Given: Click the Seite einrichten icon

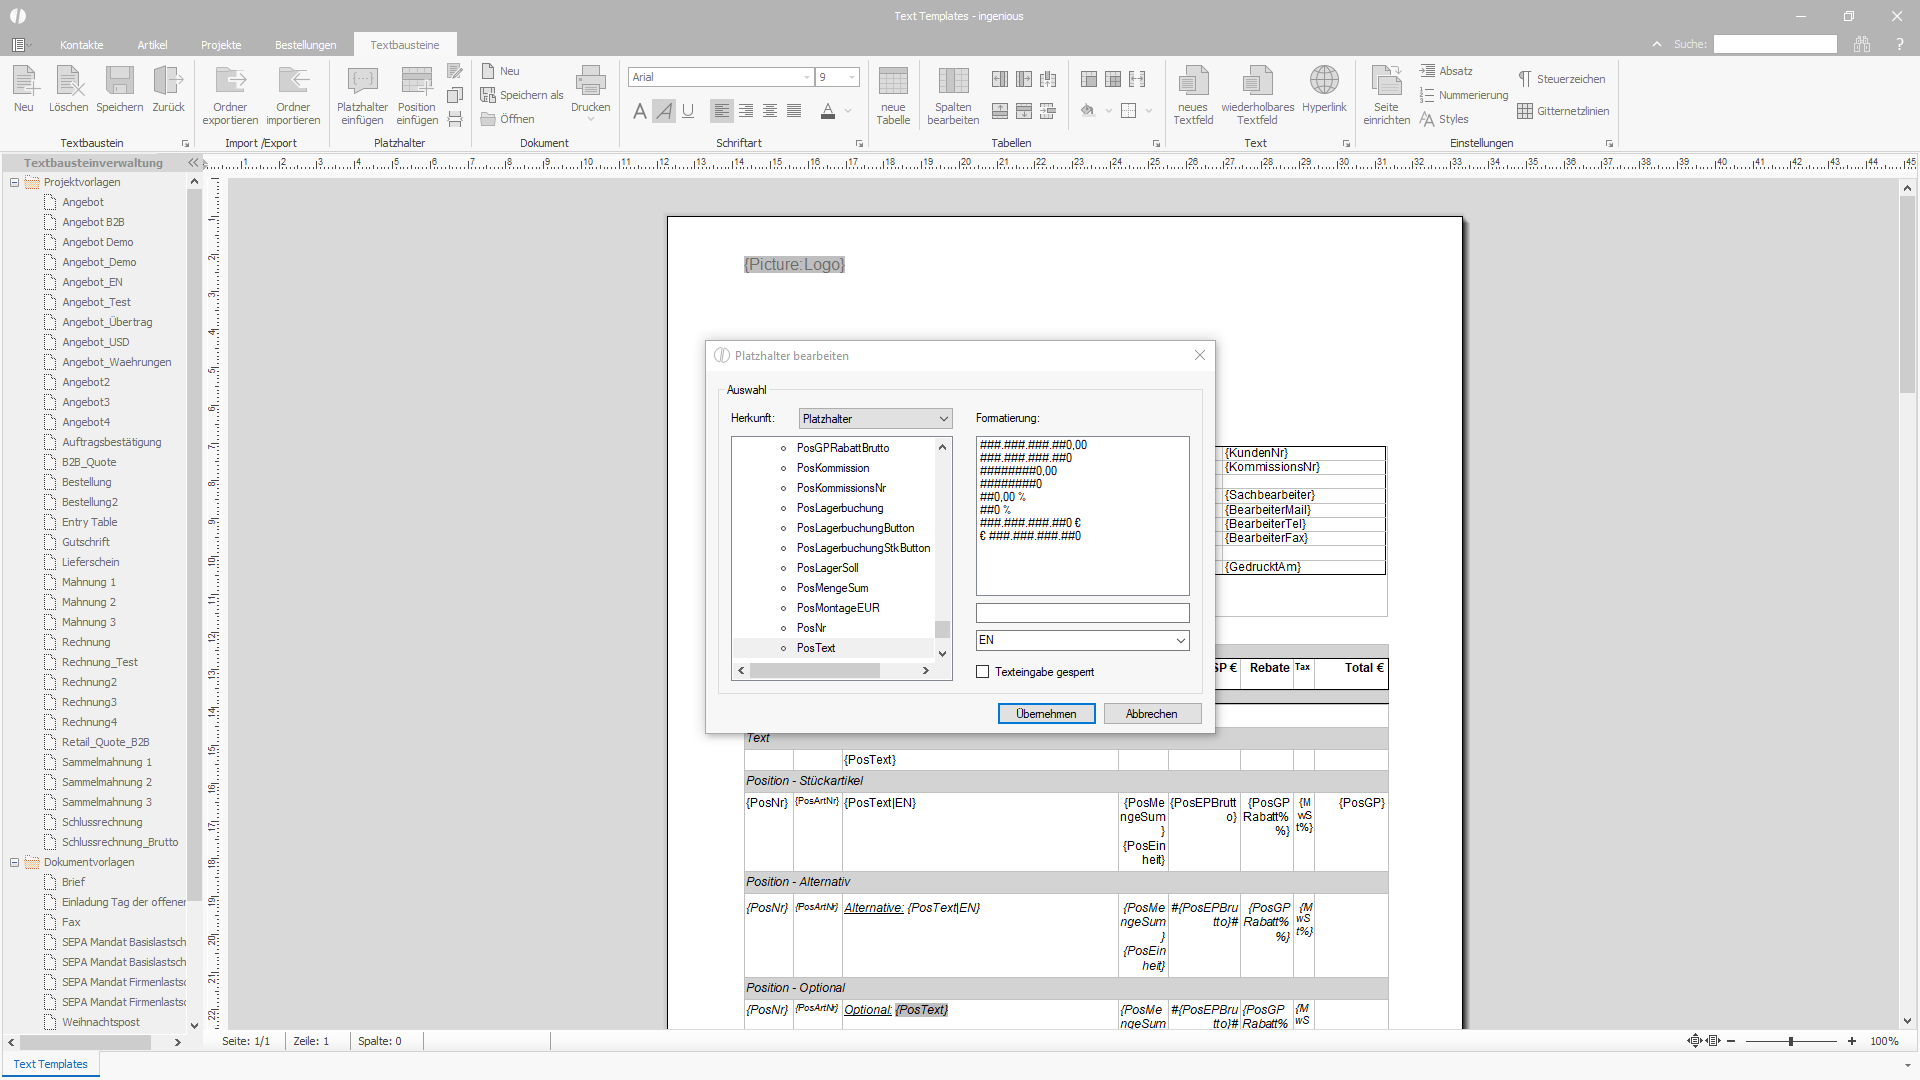Looking at the screenshot, I should pyautogui.click(x=1386, y=81).
